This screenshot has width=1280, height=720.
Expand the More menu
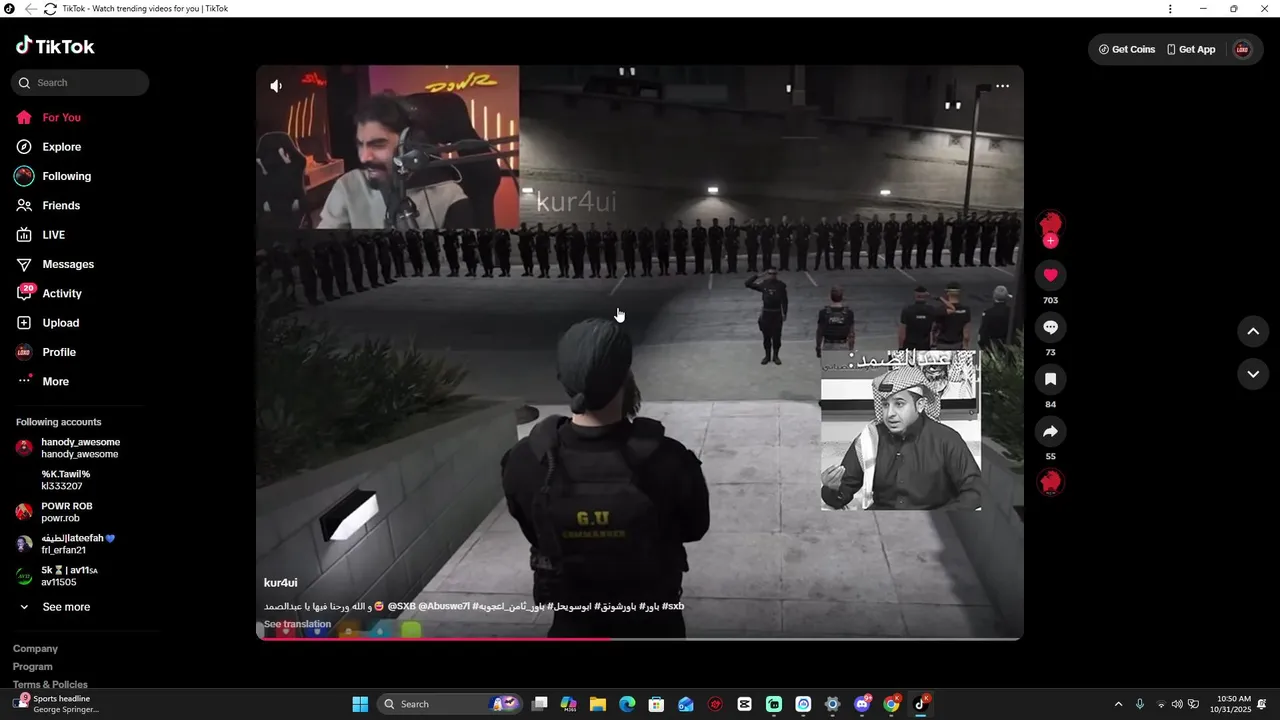click(55, 381)
